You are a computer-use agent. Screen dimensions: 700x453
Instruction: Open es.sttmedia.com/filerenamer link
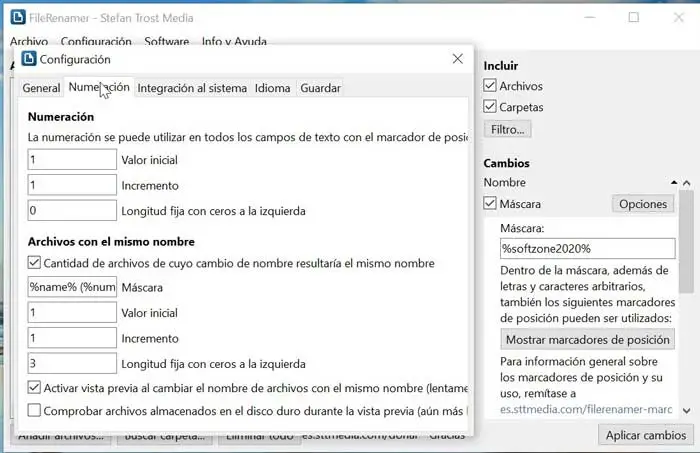[x=586, y=409]
